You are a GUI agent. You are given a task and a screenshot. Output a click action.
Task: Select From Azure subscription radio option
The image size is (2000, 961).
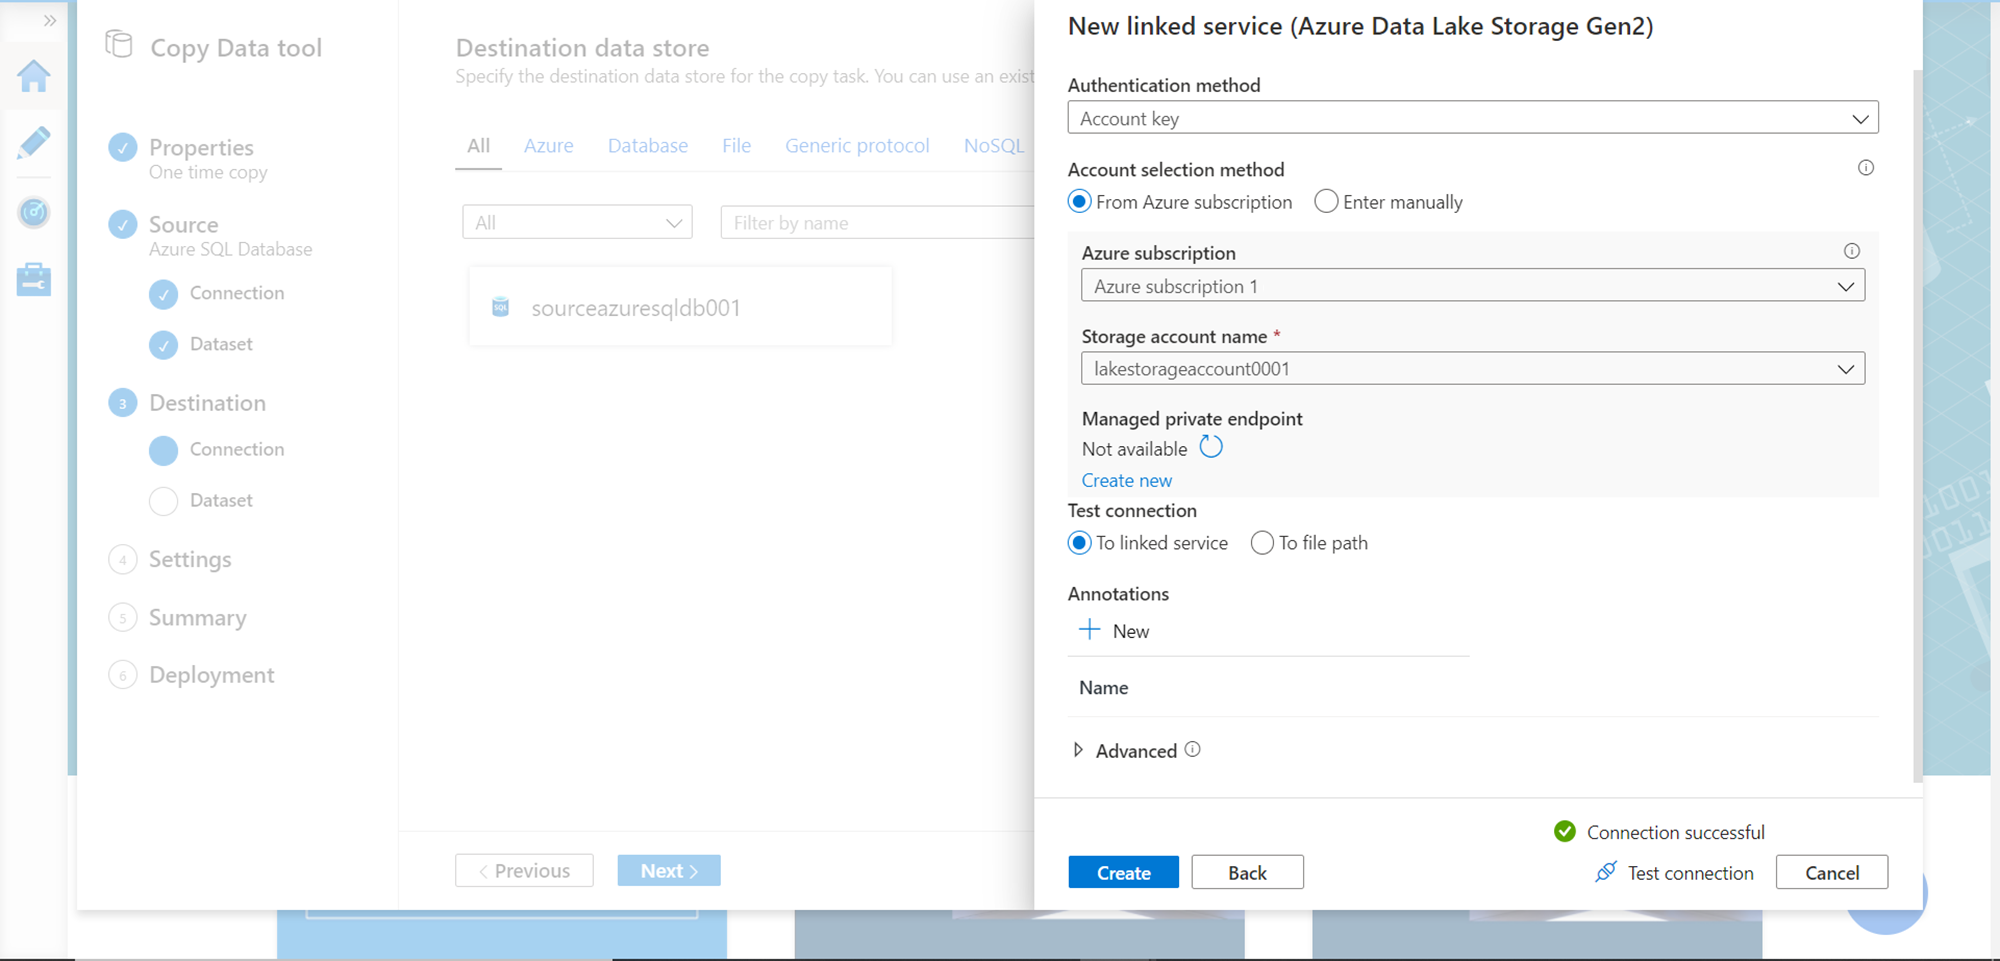(1080, 202)
